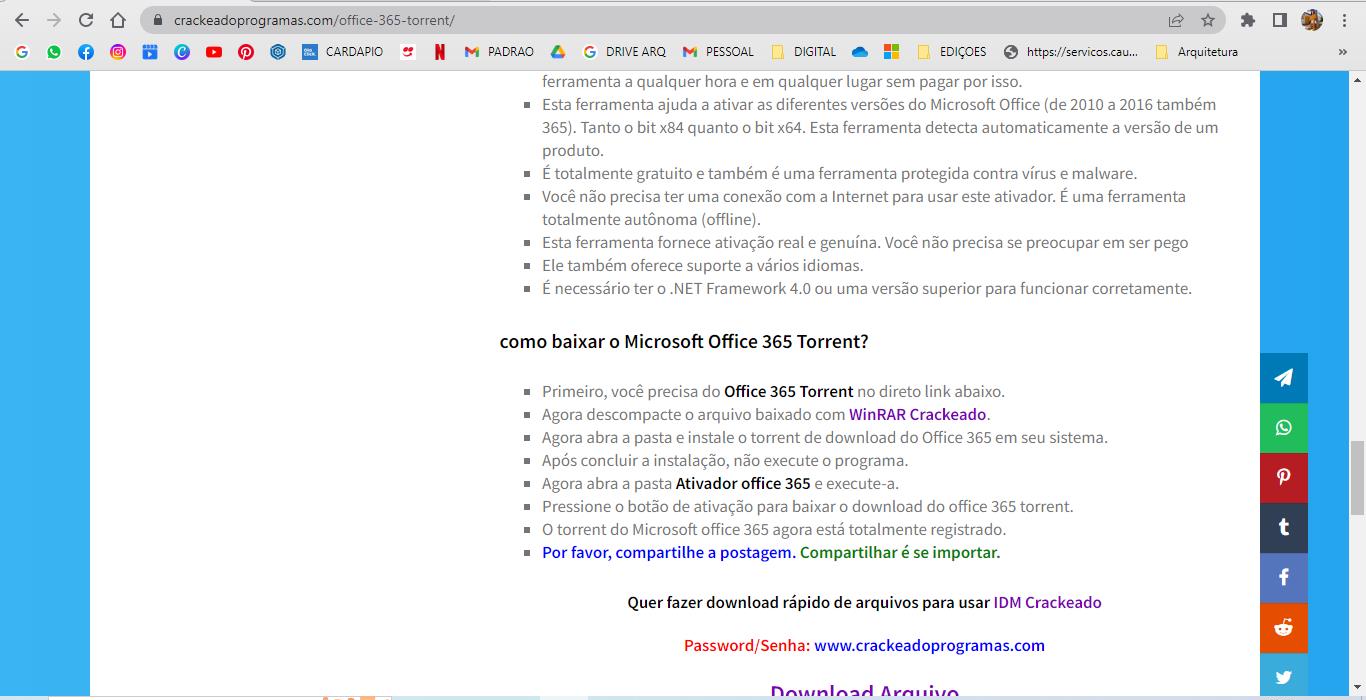Viewport: 1366px width, 700px height.
Task: Open the YouTube bookmark icon
Action: coord(214,52)
